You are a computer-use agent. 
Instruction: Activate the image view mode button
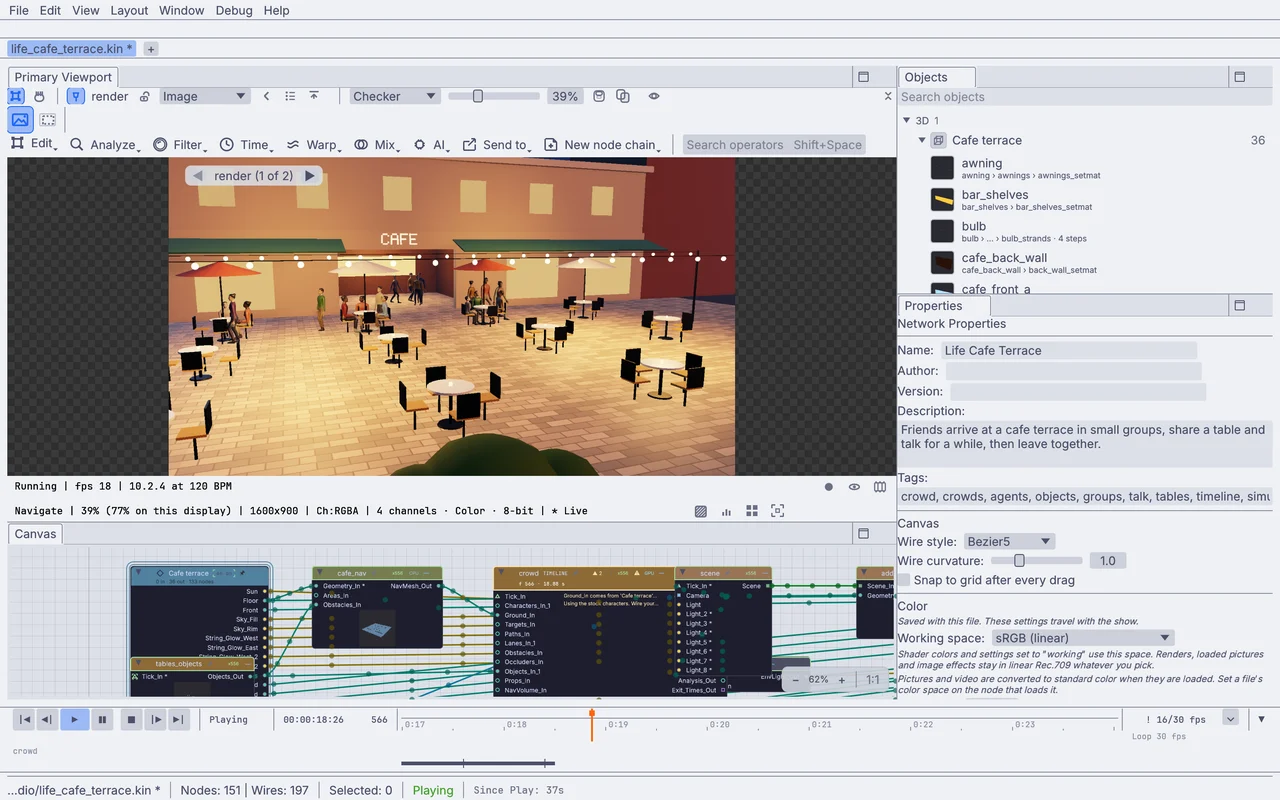click(x=20, y=120)
